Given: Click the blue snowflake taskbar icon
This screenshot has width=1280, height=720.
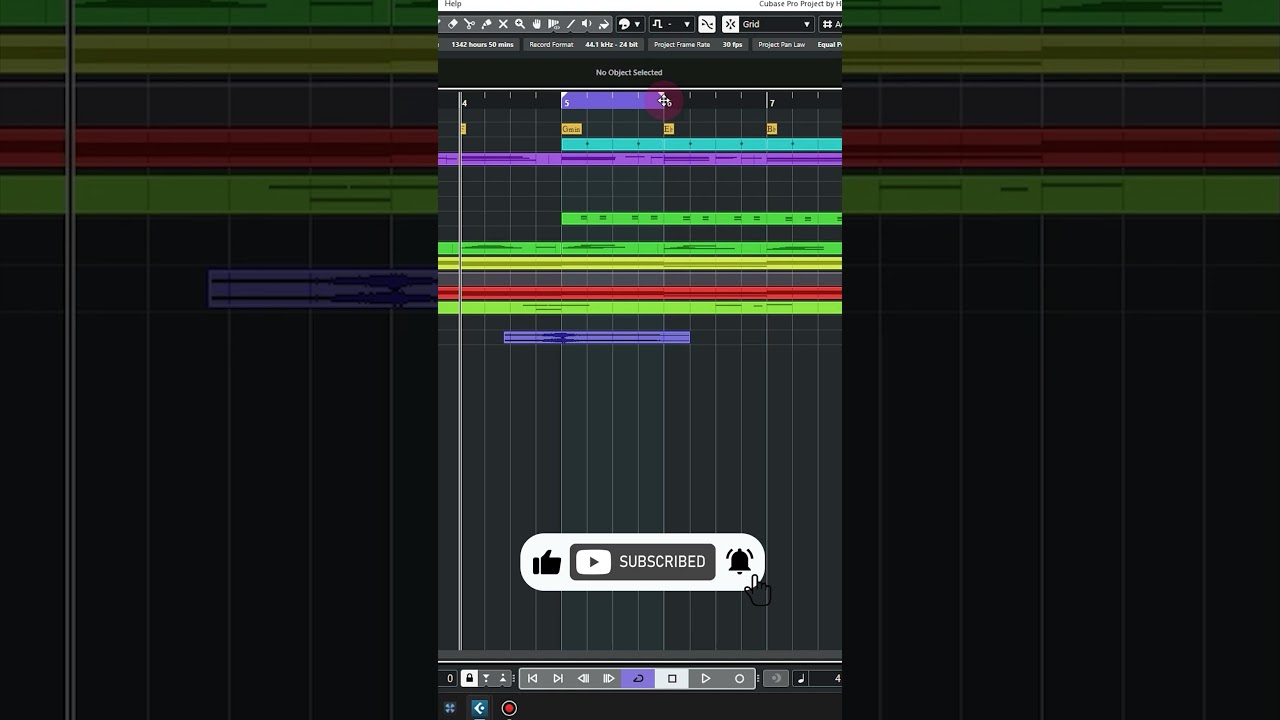Looking at the screenshot, I should pyautogui.click(x=450, y=708).
